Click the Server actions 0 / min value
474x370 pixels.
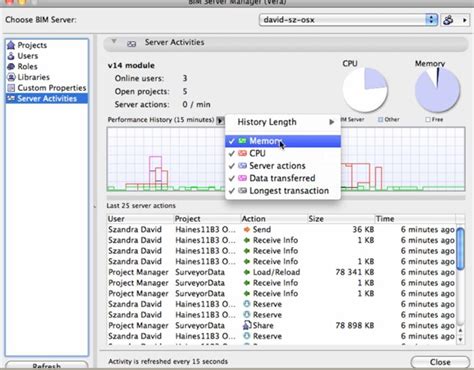click(x=196, y=104)
